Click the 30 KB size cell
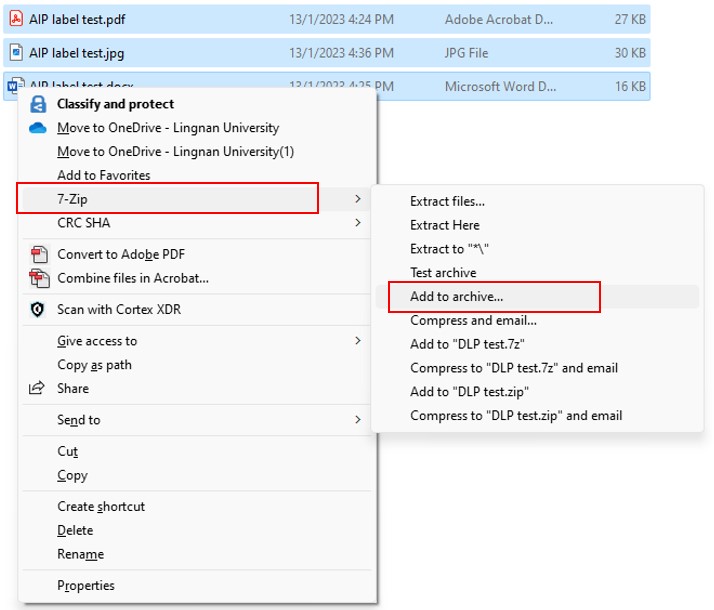Screen dimensions: 714x610 point(630,53)
